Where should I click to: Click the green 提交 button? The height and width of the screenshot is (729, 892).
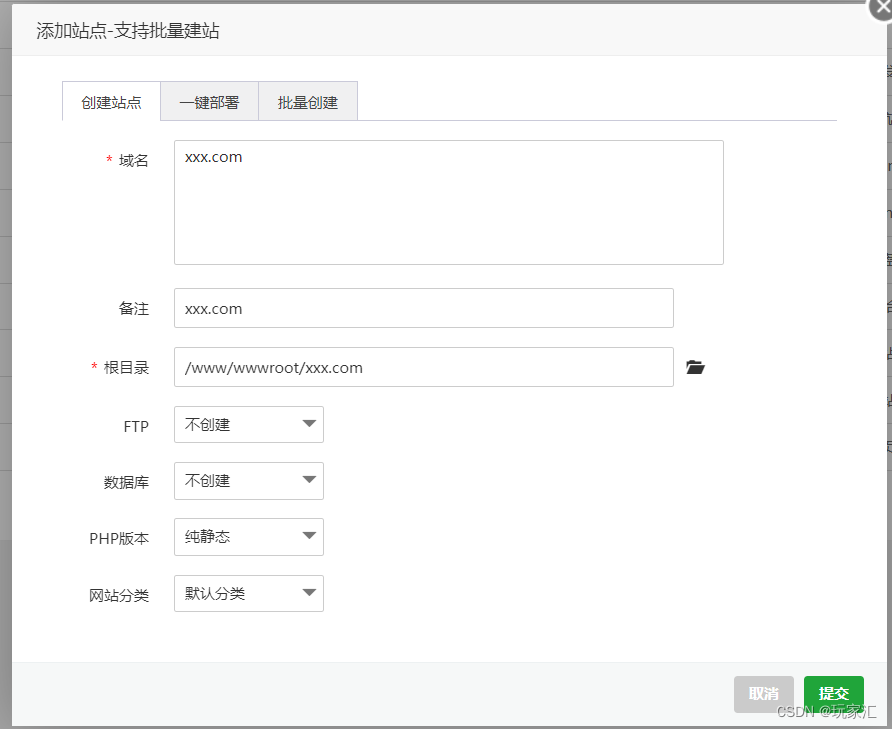click(x=833, y=694)
